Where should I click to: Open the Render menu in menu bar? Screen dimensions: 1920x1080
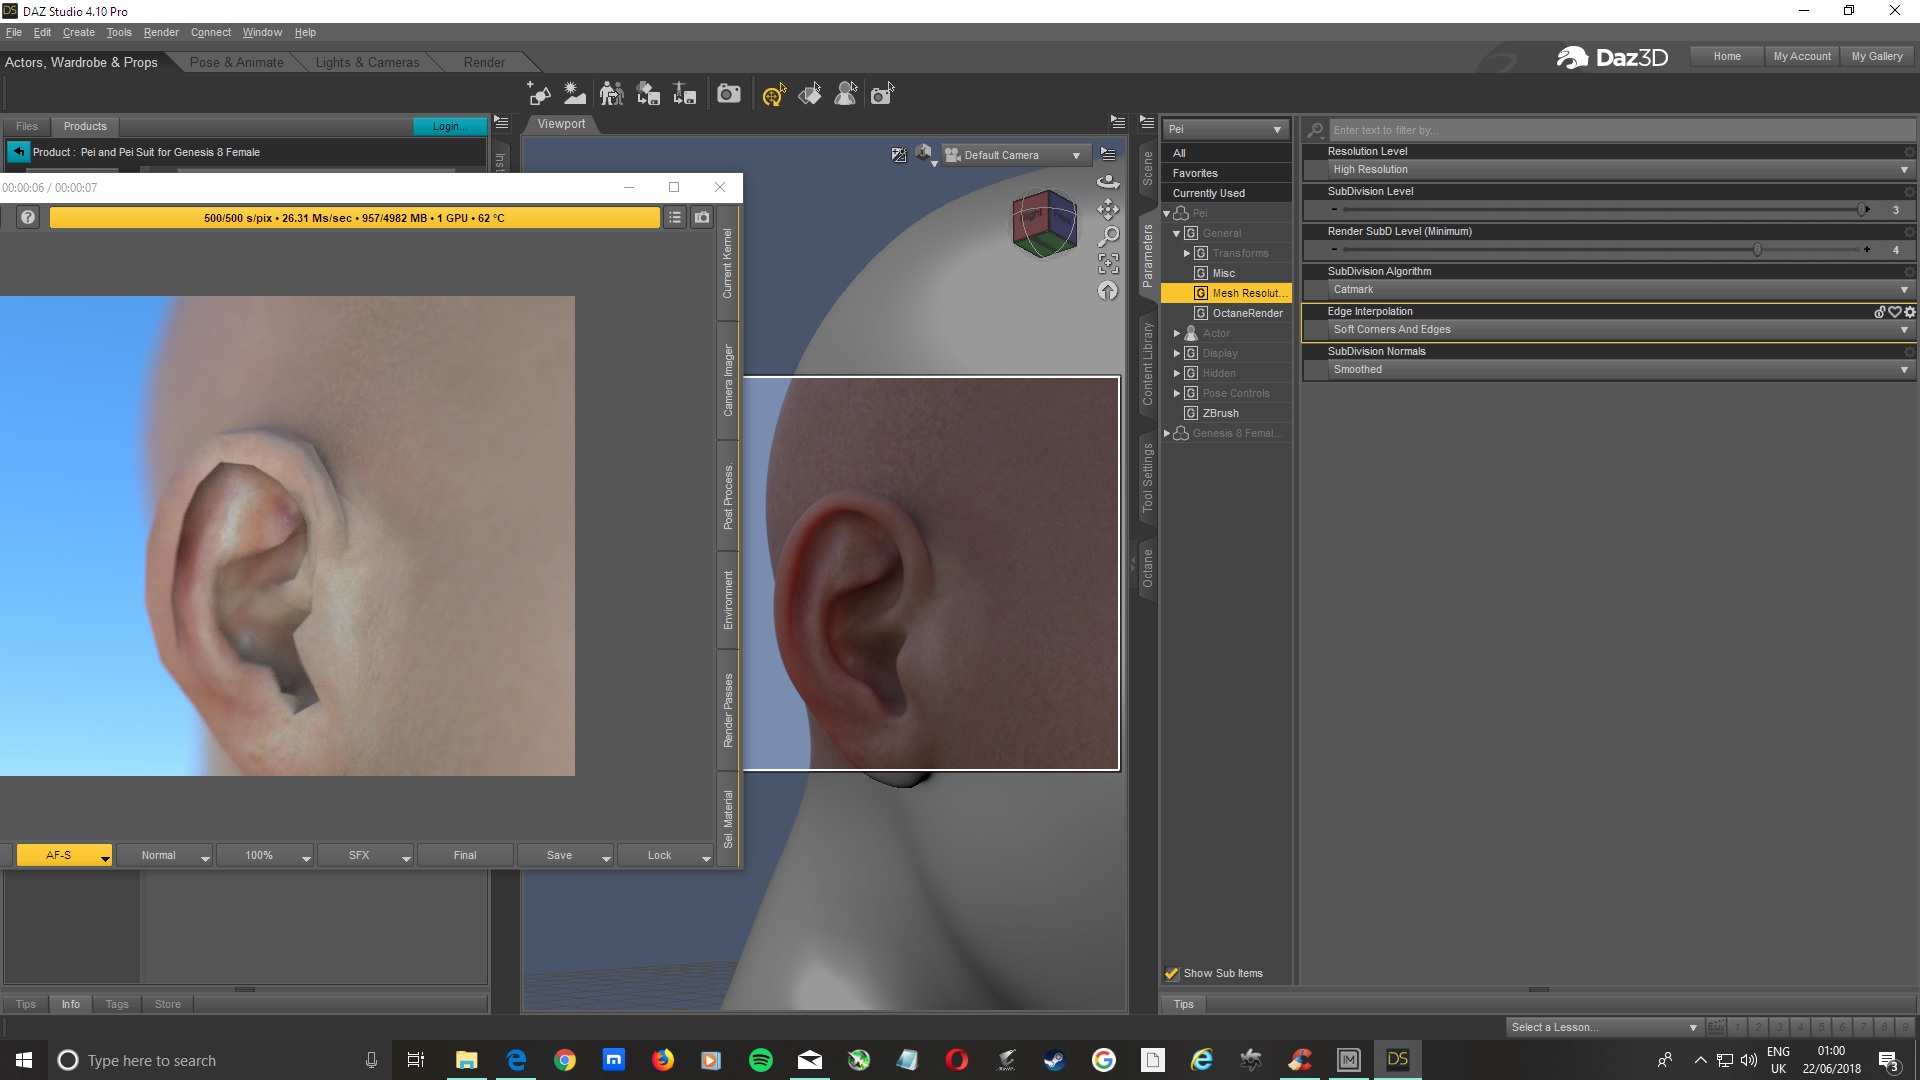pos(160,32)
